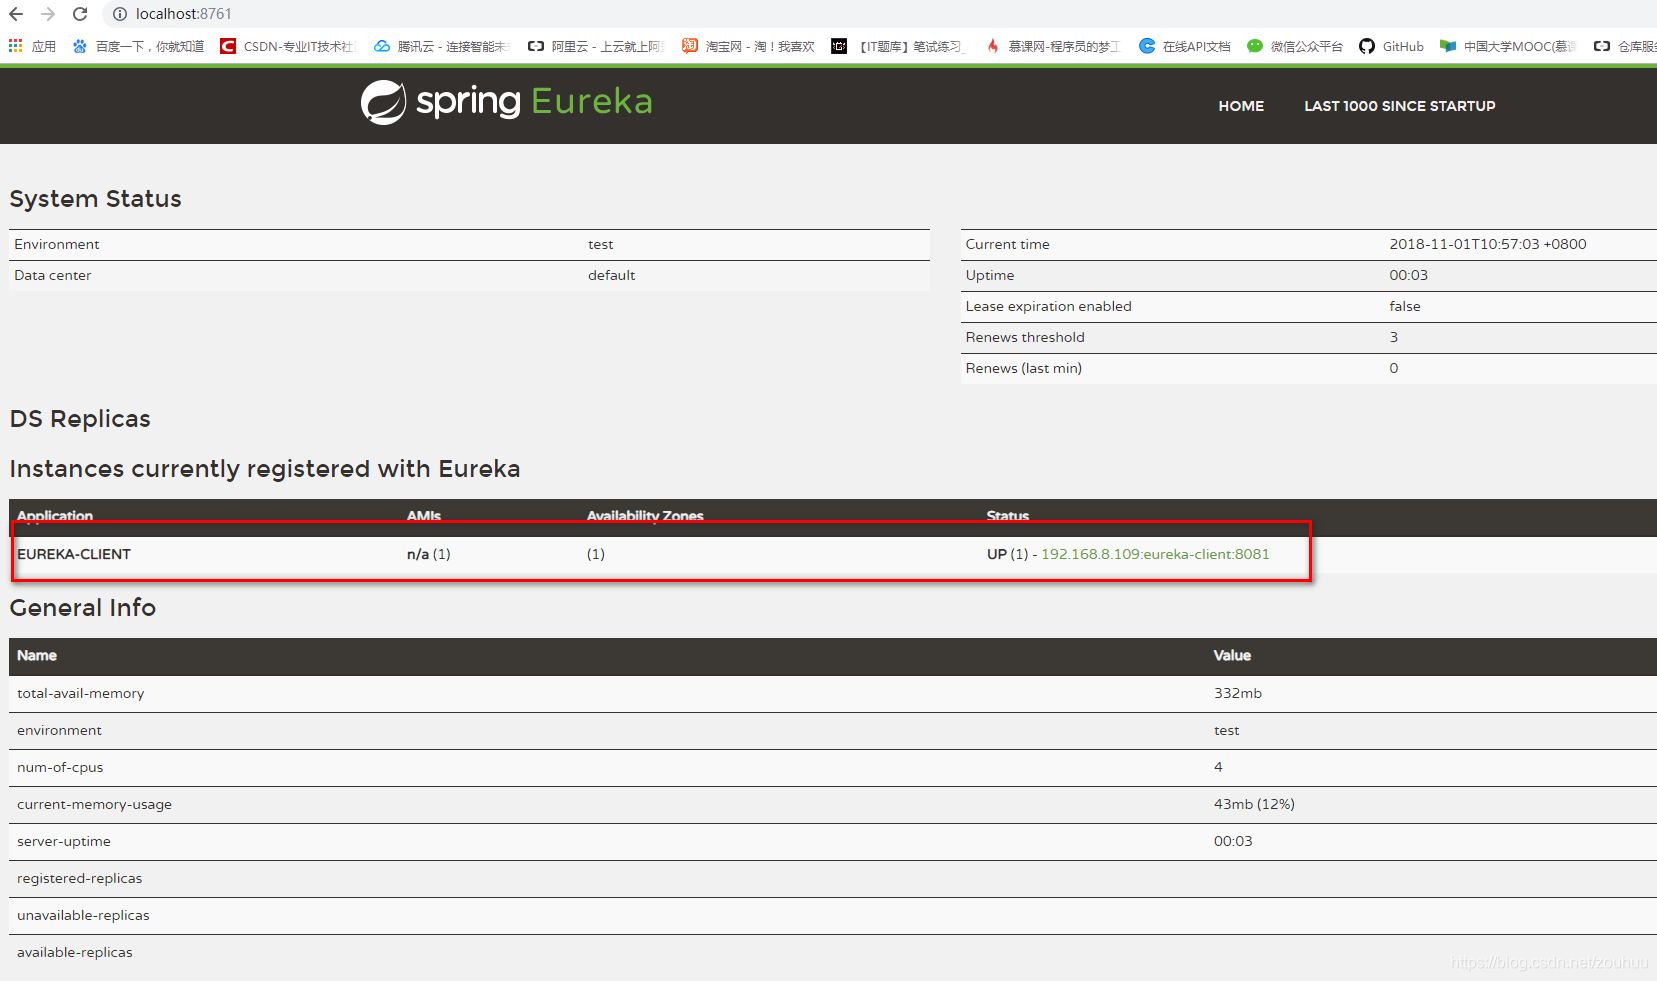Click the current-memory-usage row name
Screen dimensions: 1657x981
click(94, 804)
